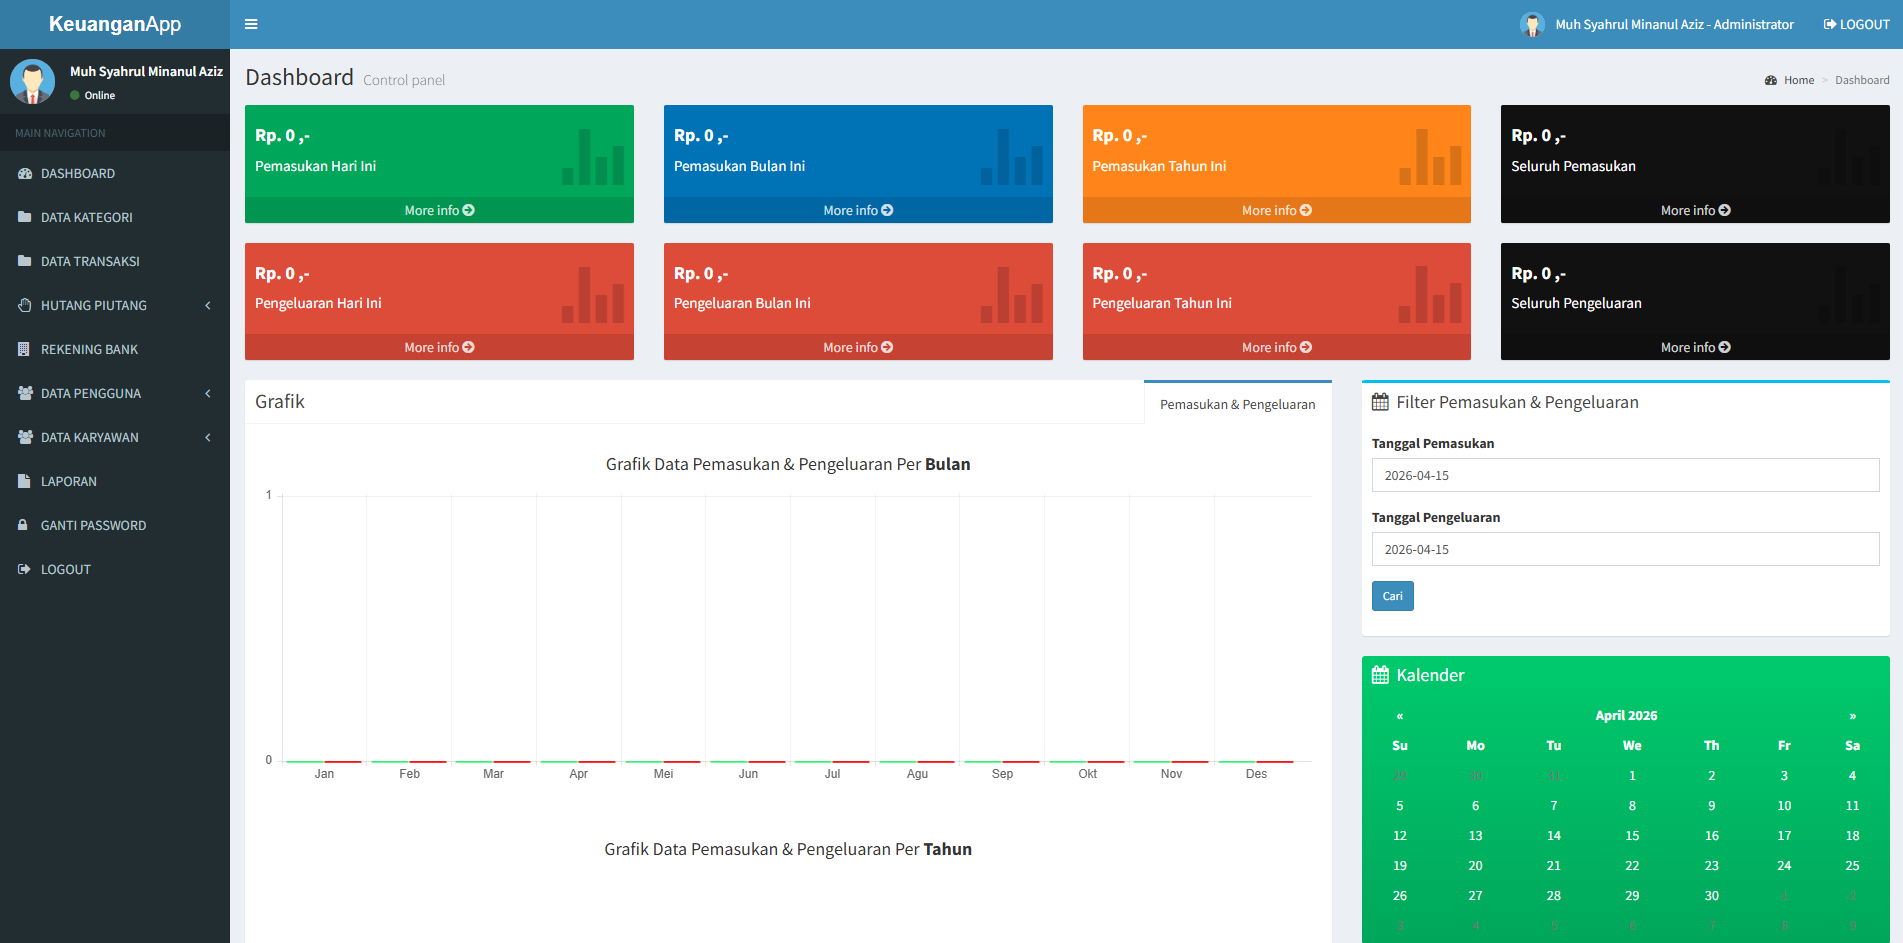Click the Rekening Bank building icon
Viewport: 1903px width, 943px height.
coord(24,349)
